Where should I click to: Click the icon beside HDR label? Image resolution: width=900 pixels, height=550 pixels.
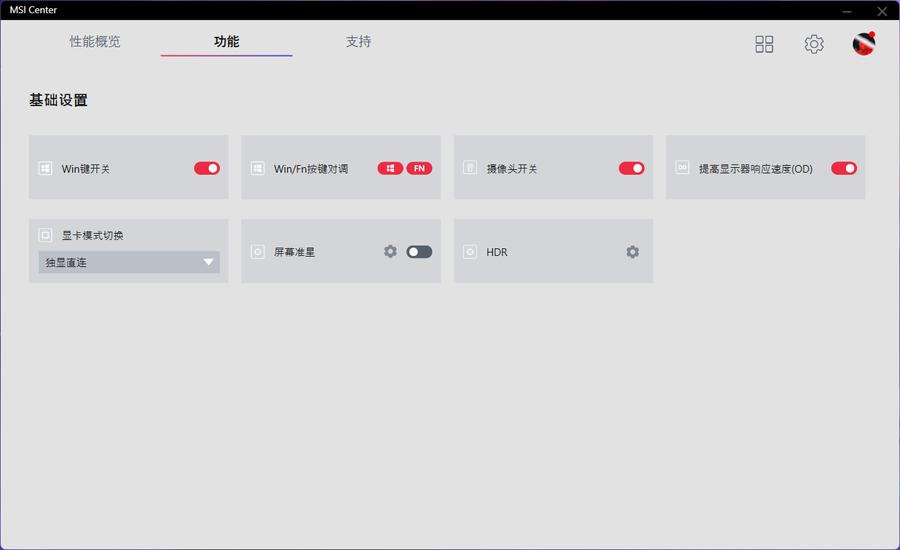(470, 252)
